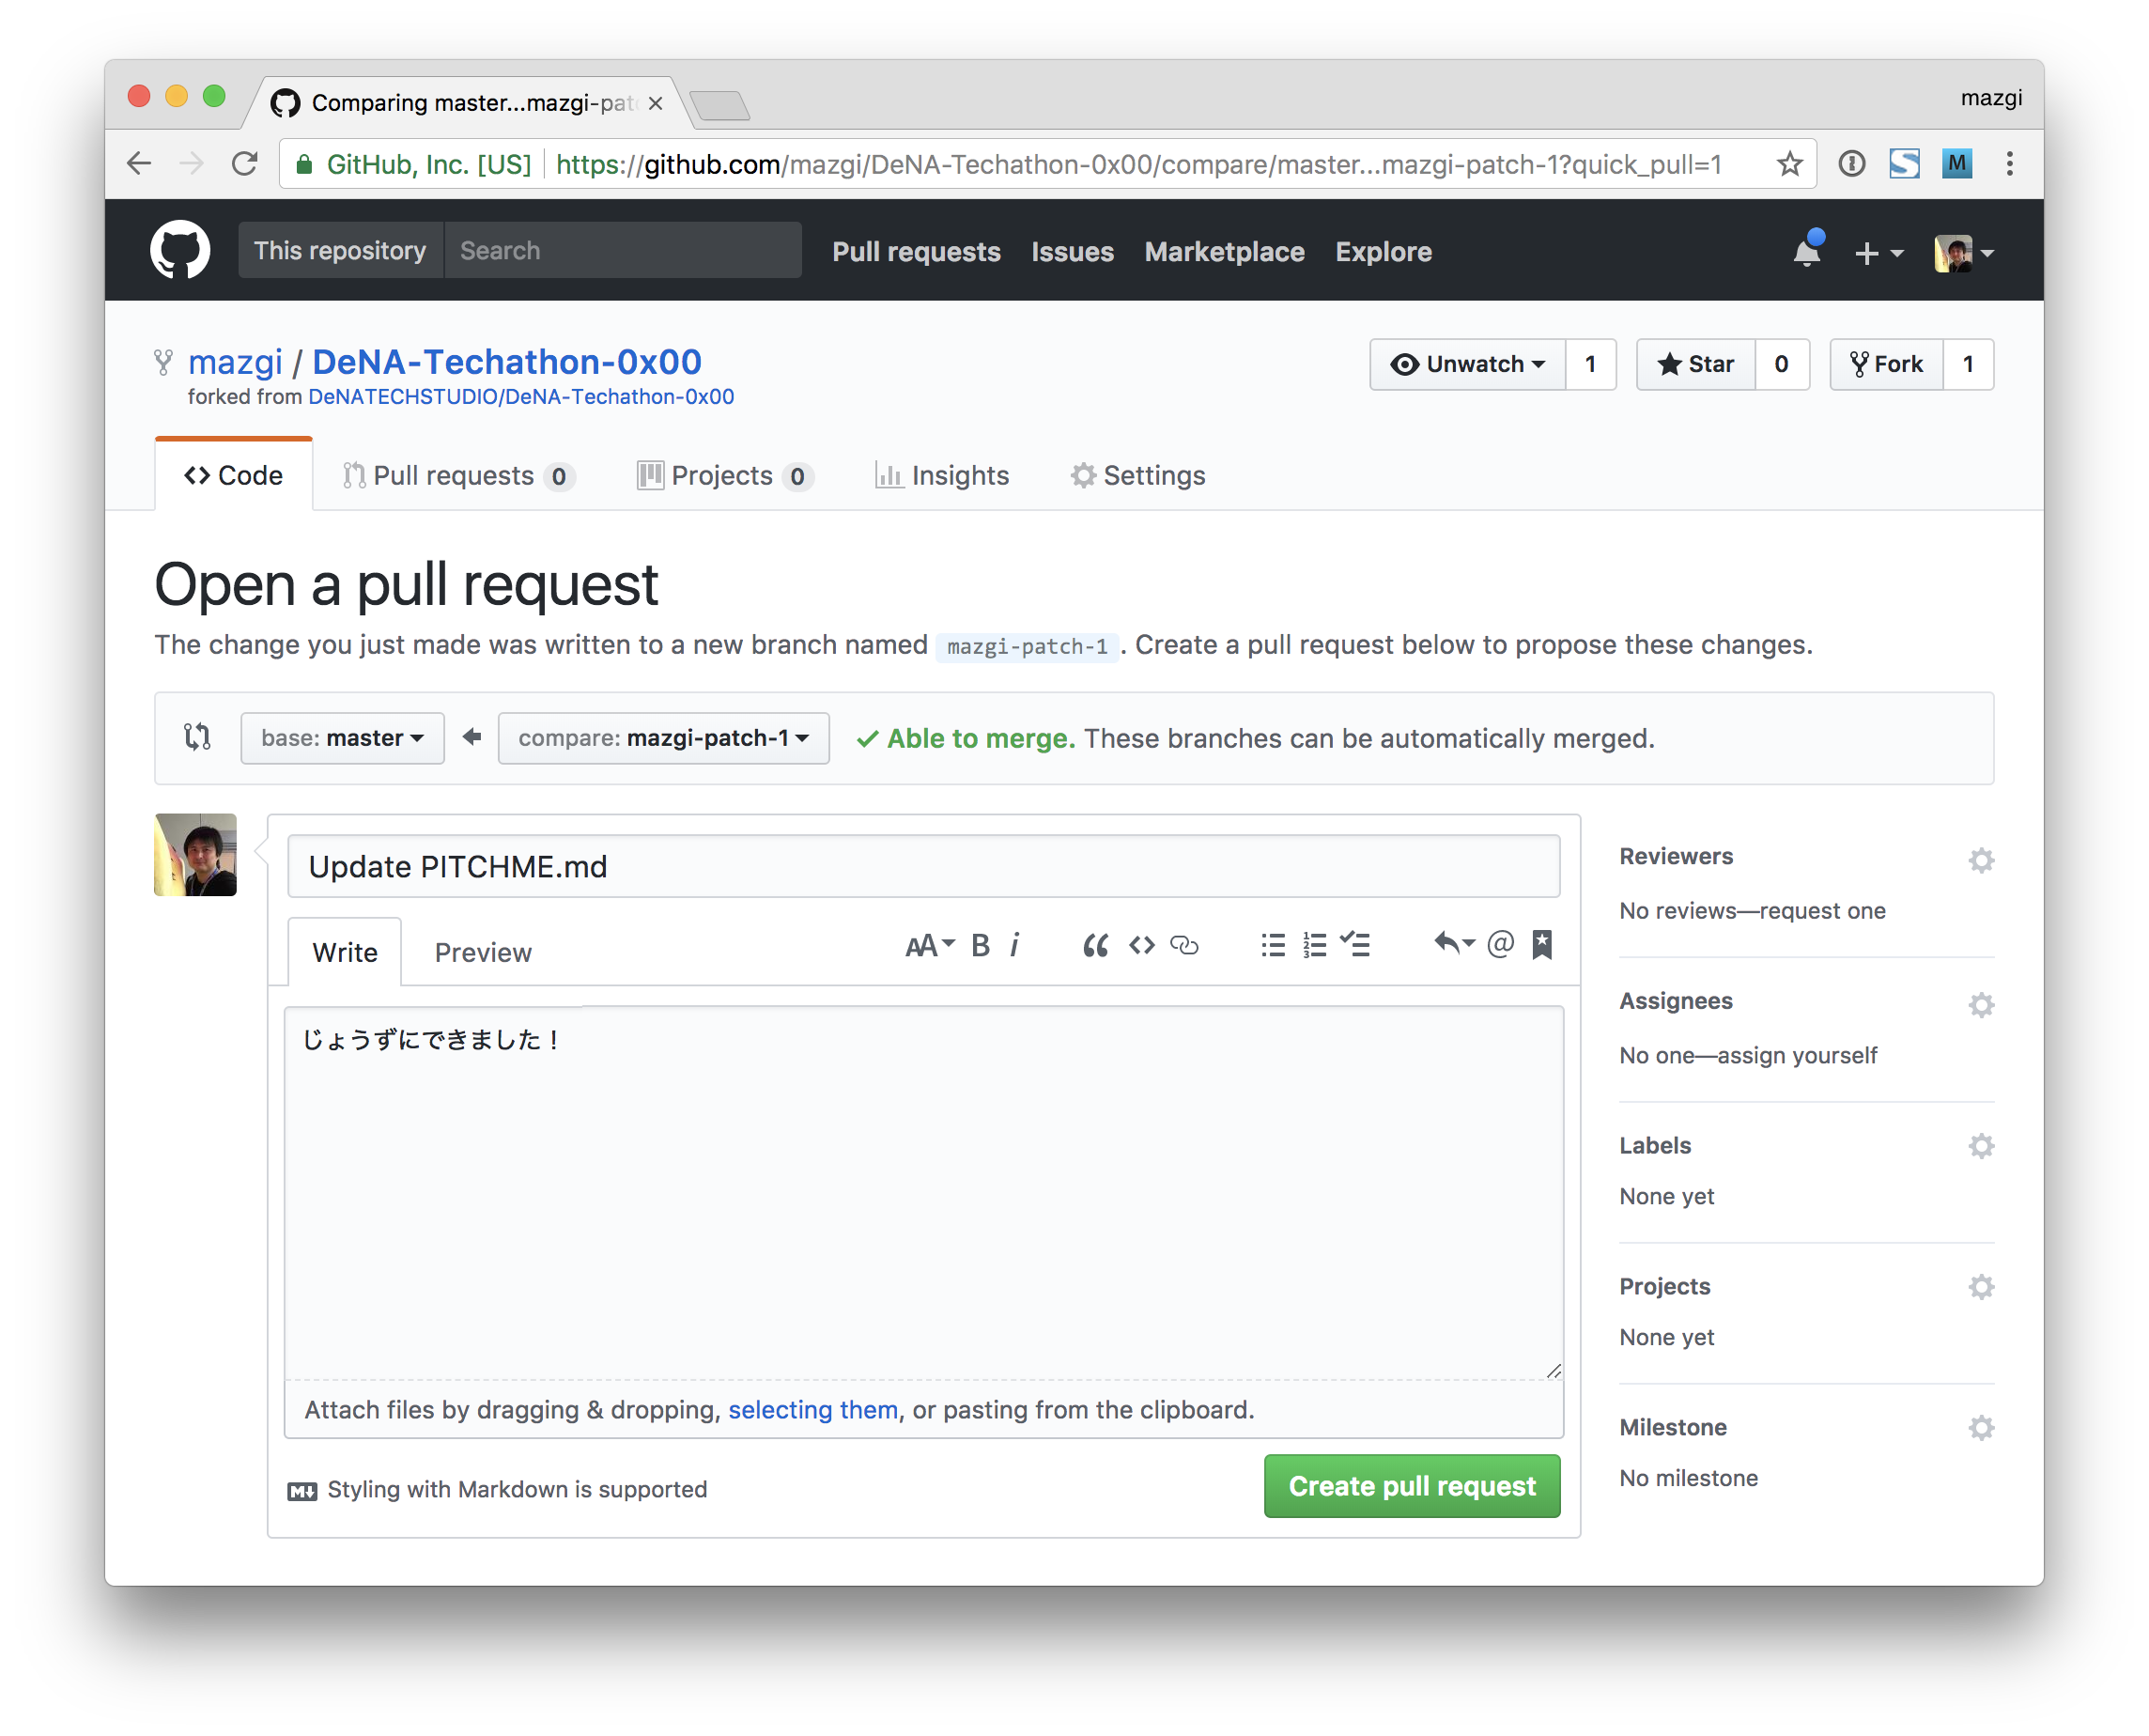Screen dimensions: 2149x1736
Task: Click Create pull request button
Action: (x=1411, y=1486)
